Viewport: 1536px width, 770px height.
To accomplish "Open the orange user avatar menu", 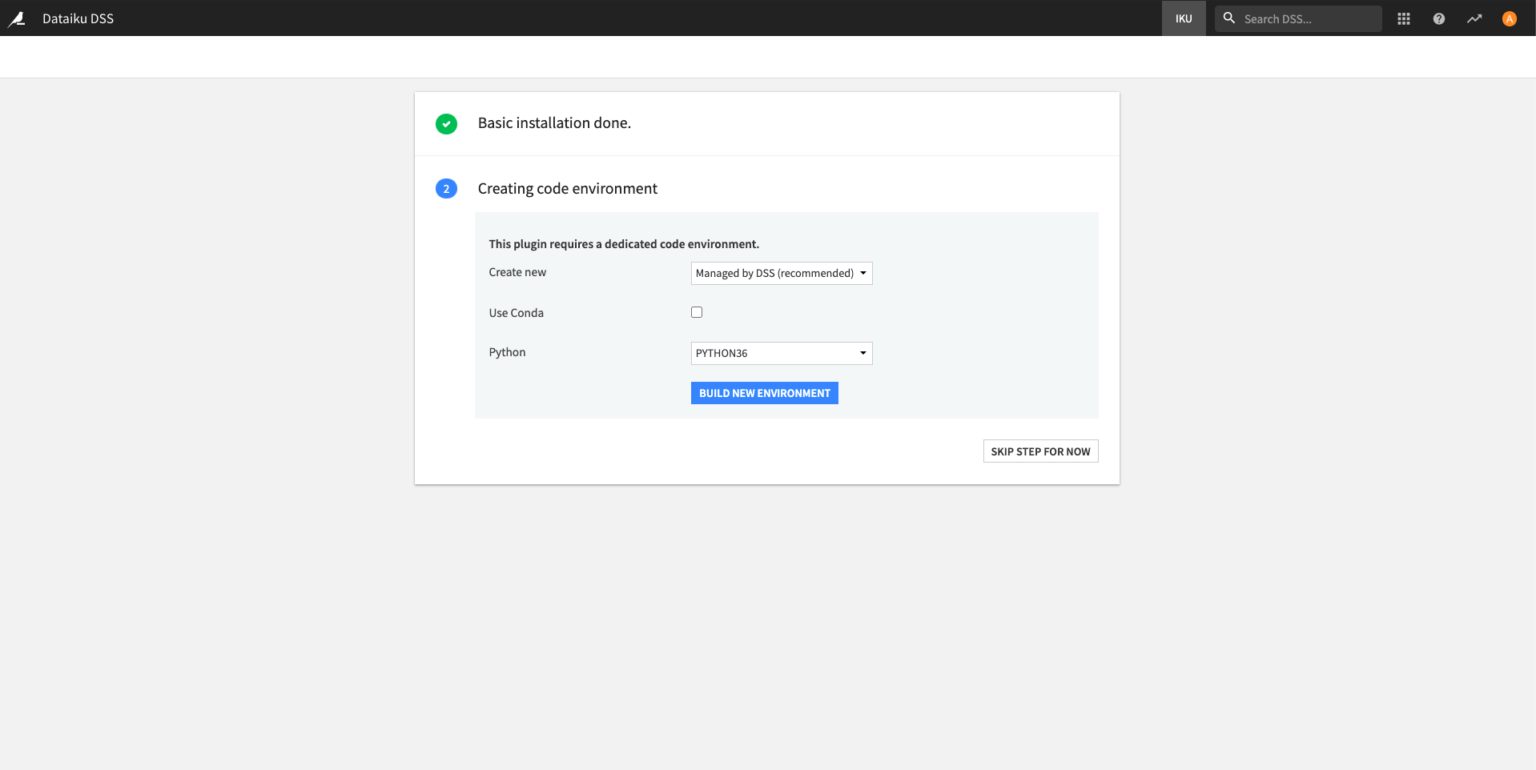I will (1508, 18).
